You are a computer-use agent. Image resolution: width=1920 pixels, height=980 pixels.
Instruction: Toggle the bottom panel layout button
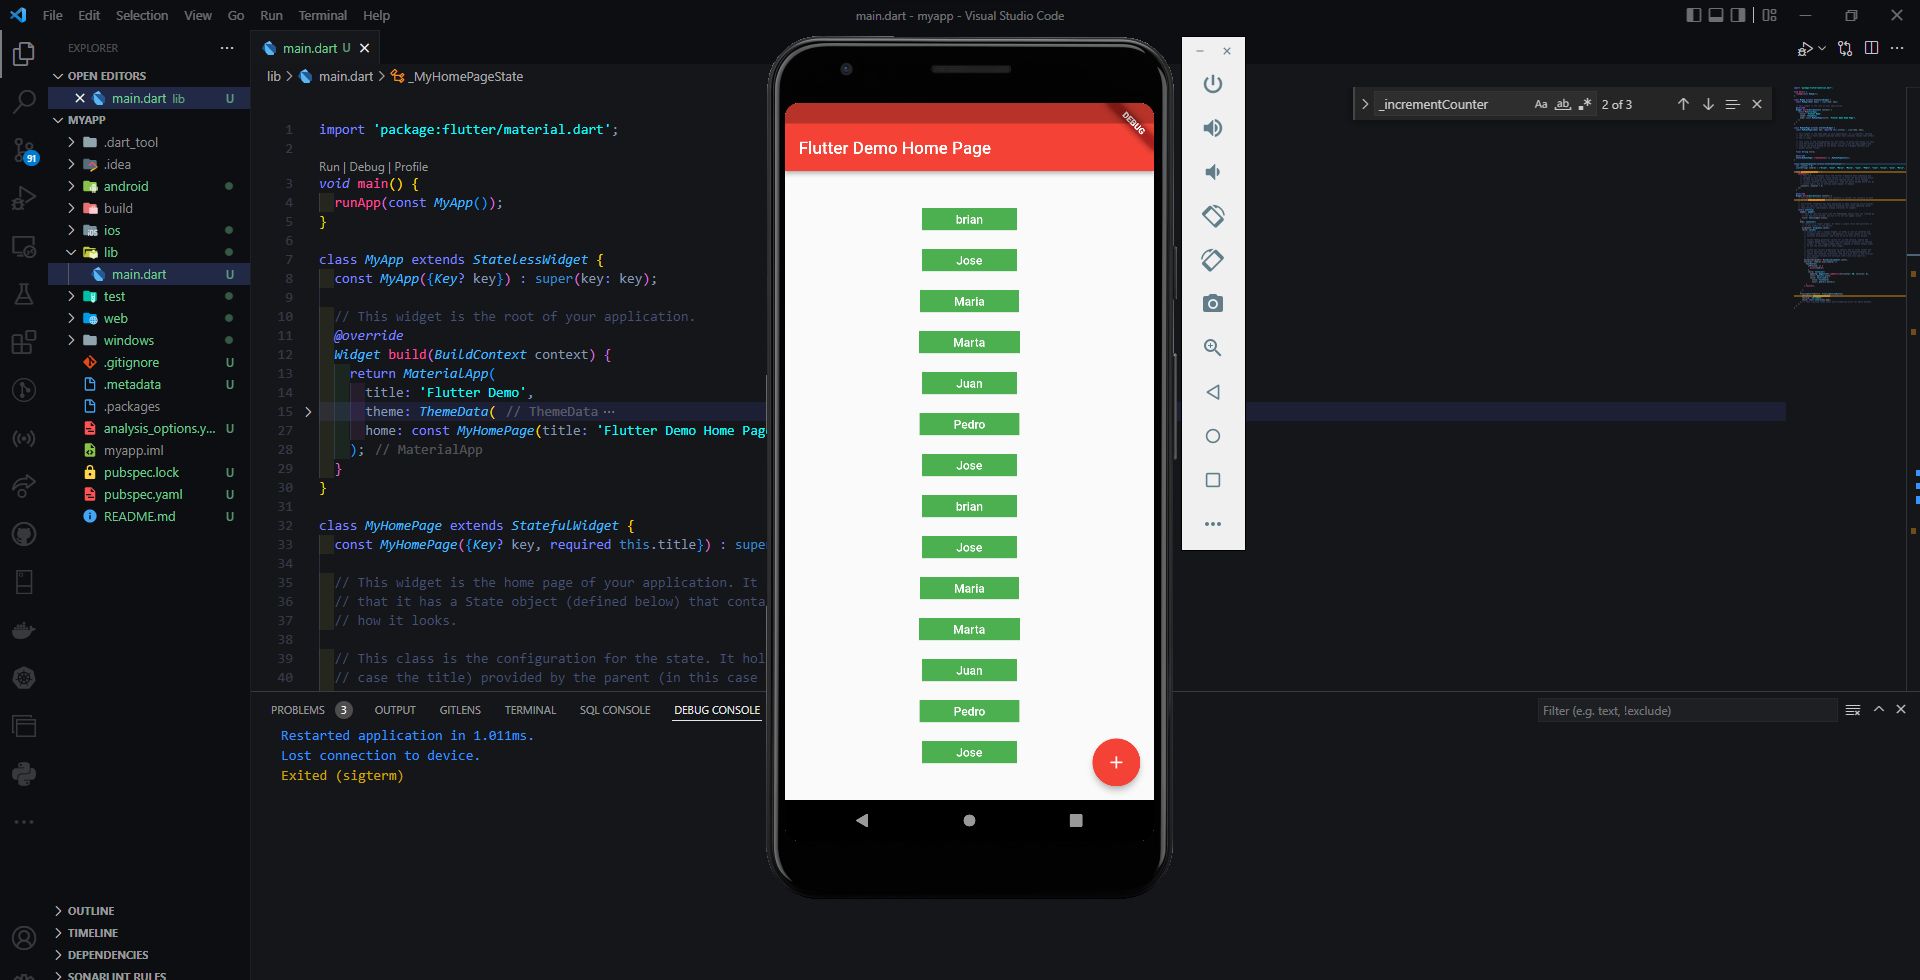1716,15
